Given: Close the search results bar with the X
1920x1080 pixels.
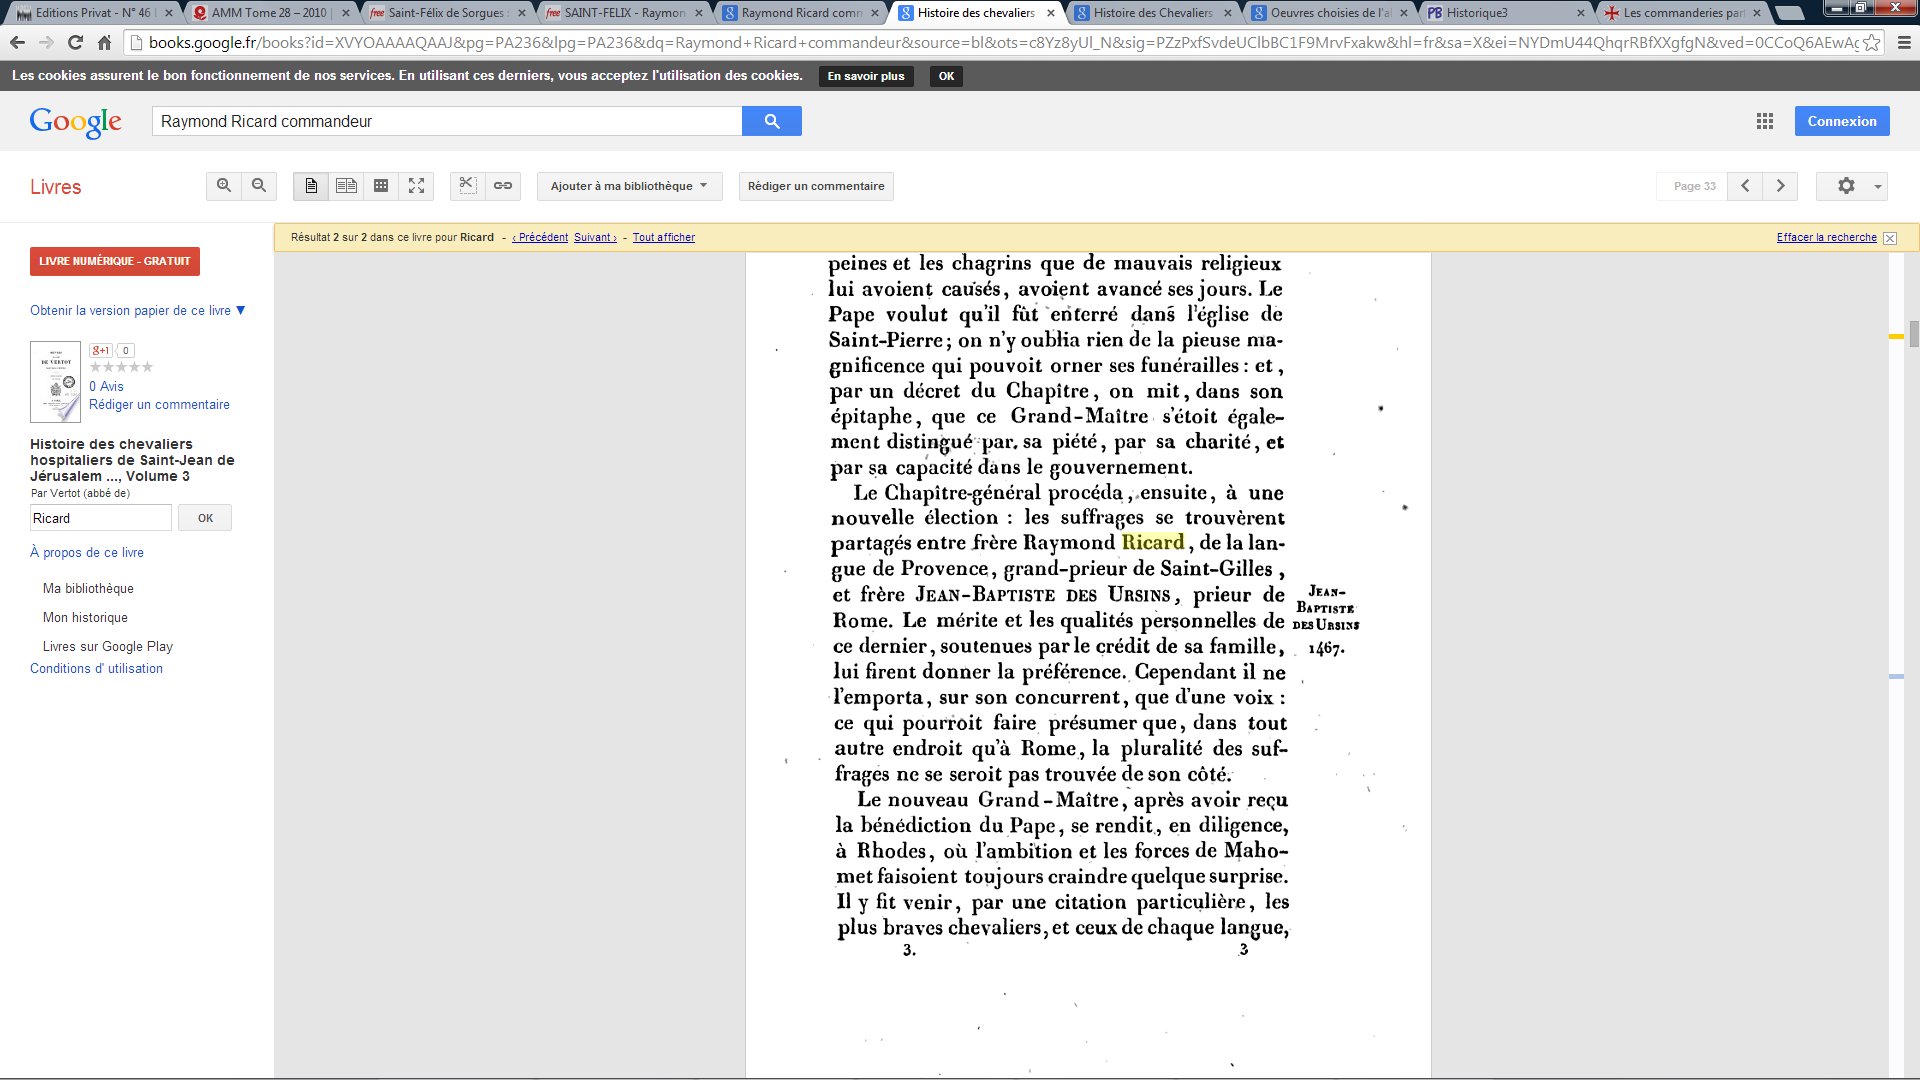Looking at the screenshot, I should point(1889,238).
